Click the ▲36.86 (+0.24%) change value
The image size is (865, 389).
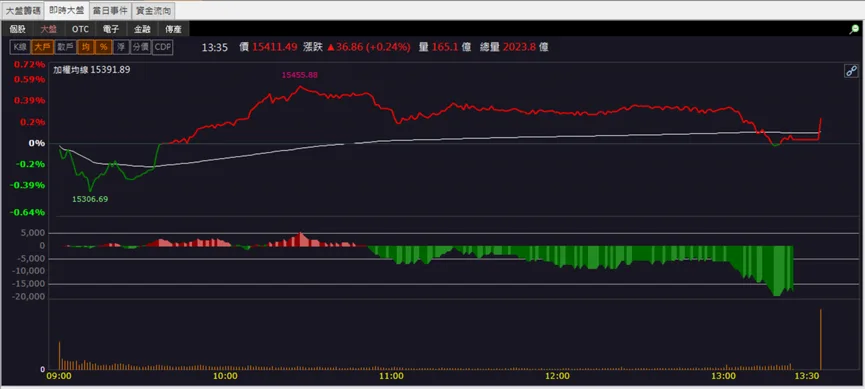[369, 47]
